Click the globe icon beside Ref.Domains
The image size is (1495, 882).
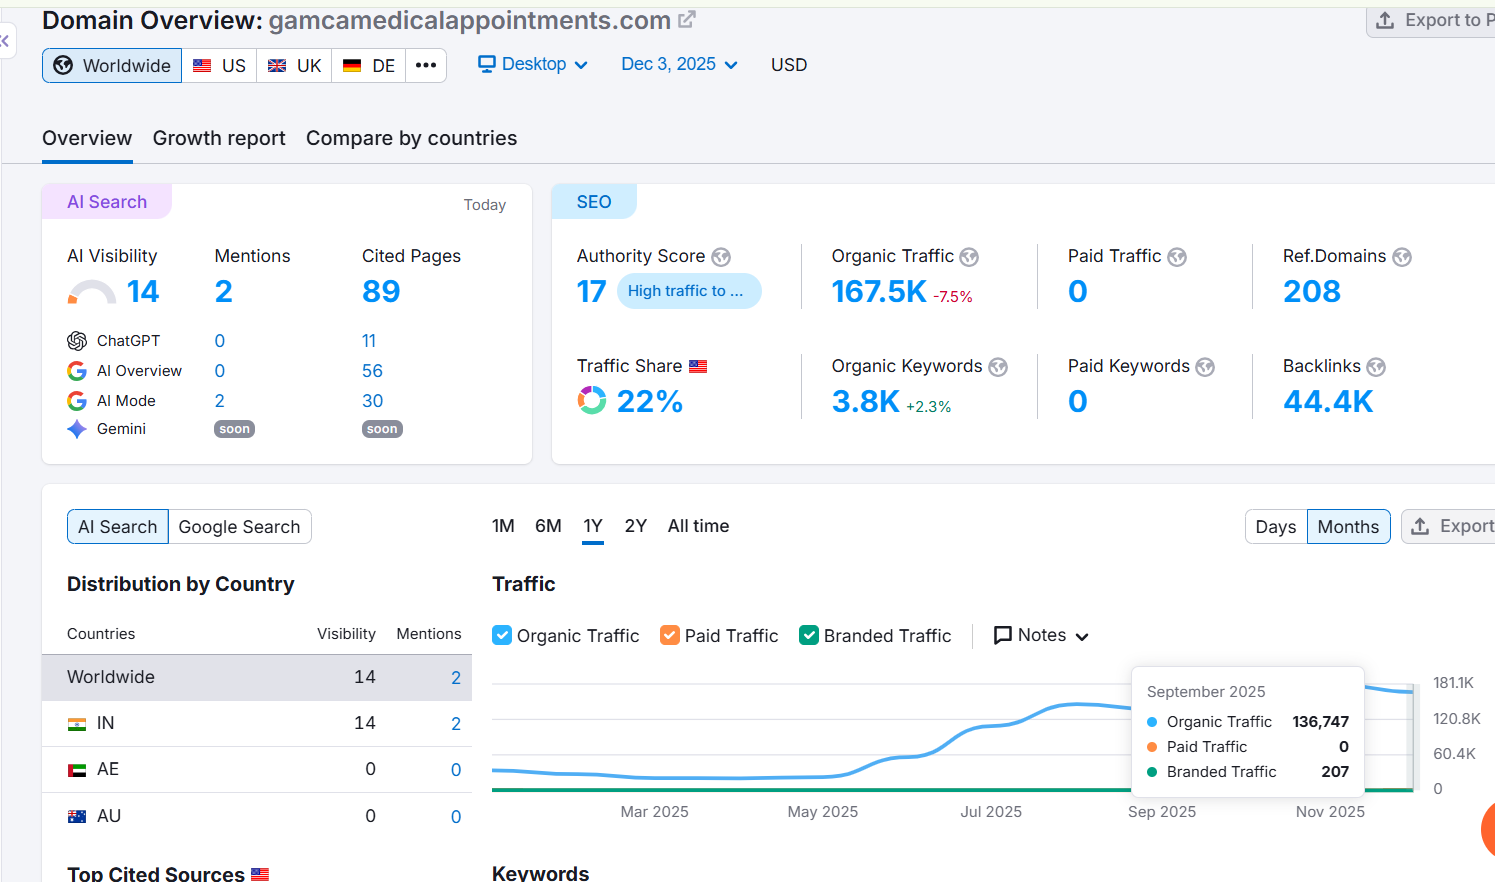click(x=1402, y=257)
